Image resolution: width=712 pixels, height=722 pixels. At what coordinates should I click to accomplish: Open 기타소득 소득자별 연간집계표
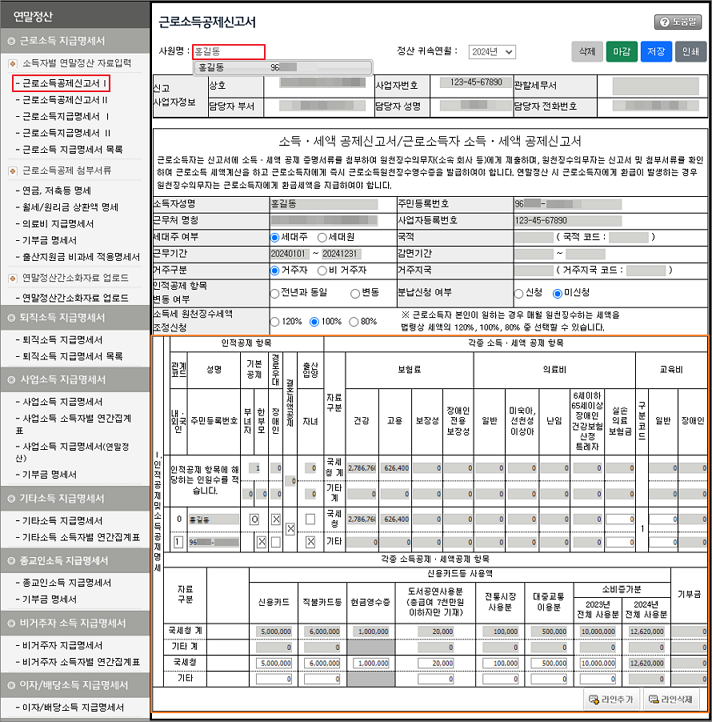click(x=81, y=537)
